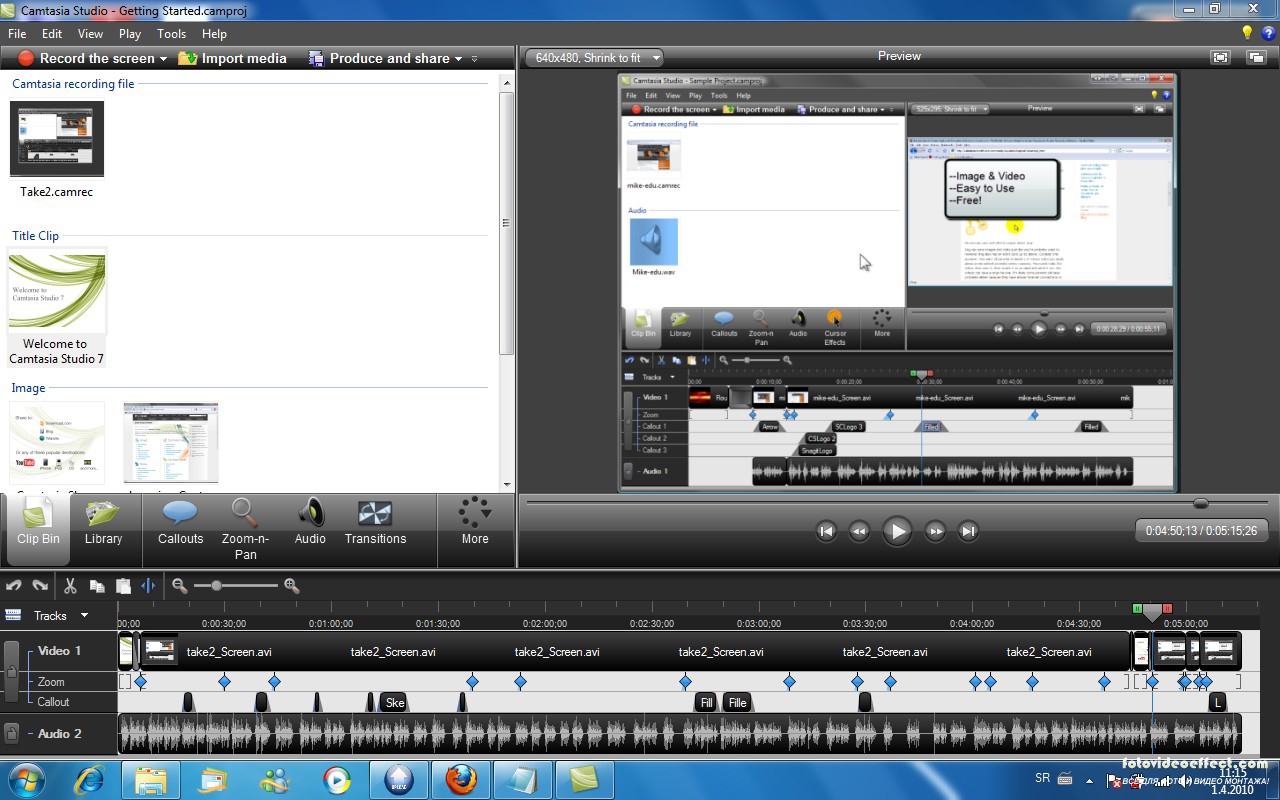Screen dimensions: 1280x800
Task: Click the Tracks icon beside the Tracks label
Action: 13,615
